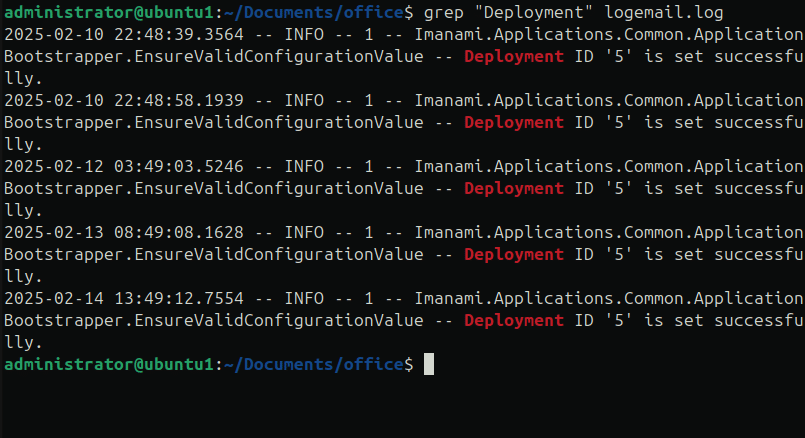This screenshot has height=438, width=805.
Task: Click red Deployment in the 22:48:58 entry
Action: point(514,122)
